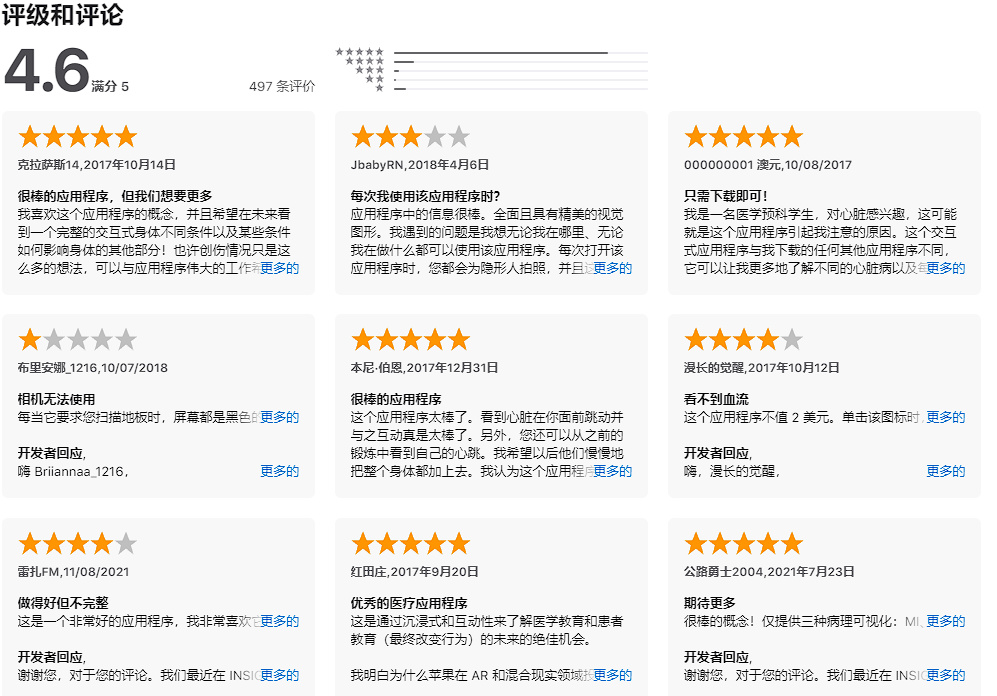Viewport: 997px width, 696px height.
Task: Show more of the 相机无法使用 review text
Action: coord(279,417)
